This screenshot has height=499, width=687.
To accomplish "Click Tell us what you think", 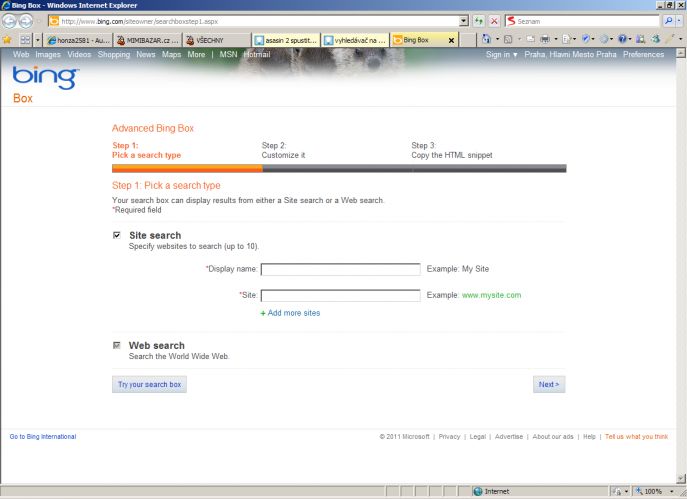I will pos(637,436).
